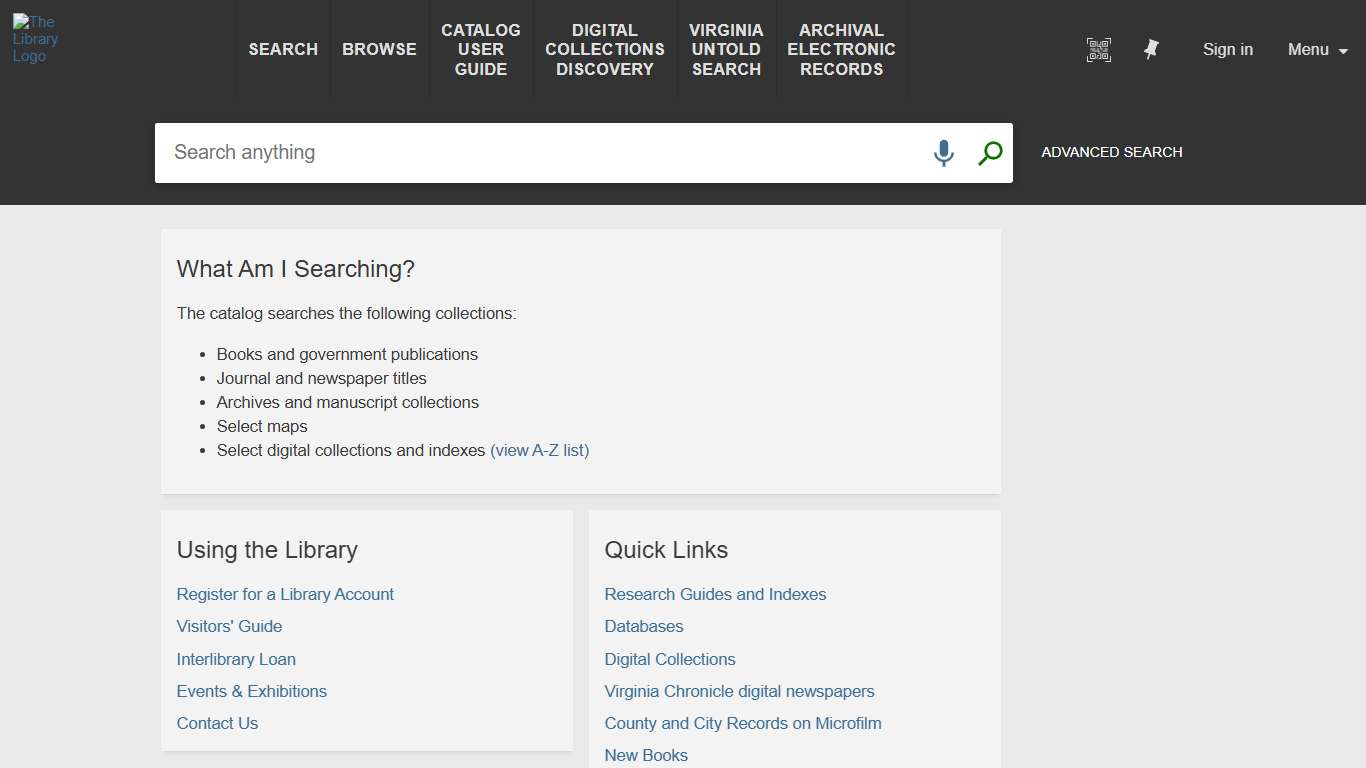Viewport: 1366px width, 768px height.
Task: Switch to CATALOG USER GUIDE
Action: tap(481, 49)
